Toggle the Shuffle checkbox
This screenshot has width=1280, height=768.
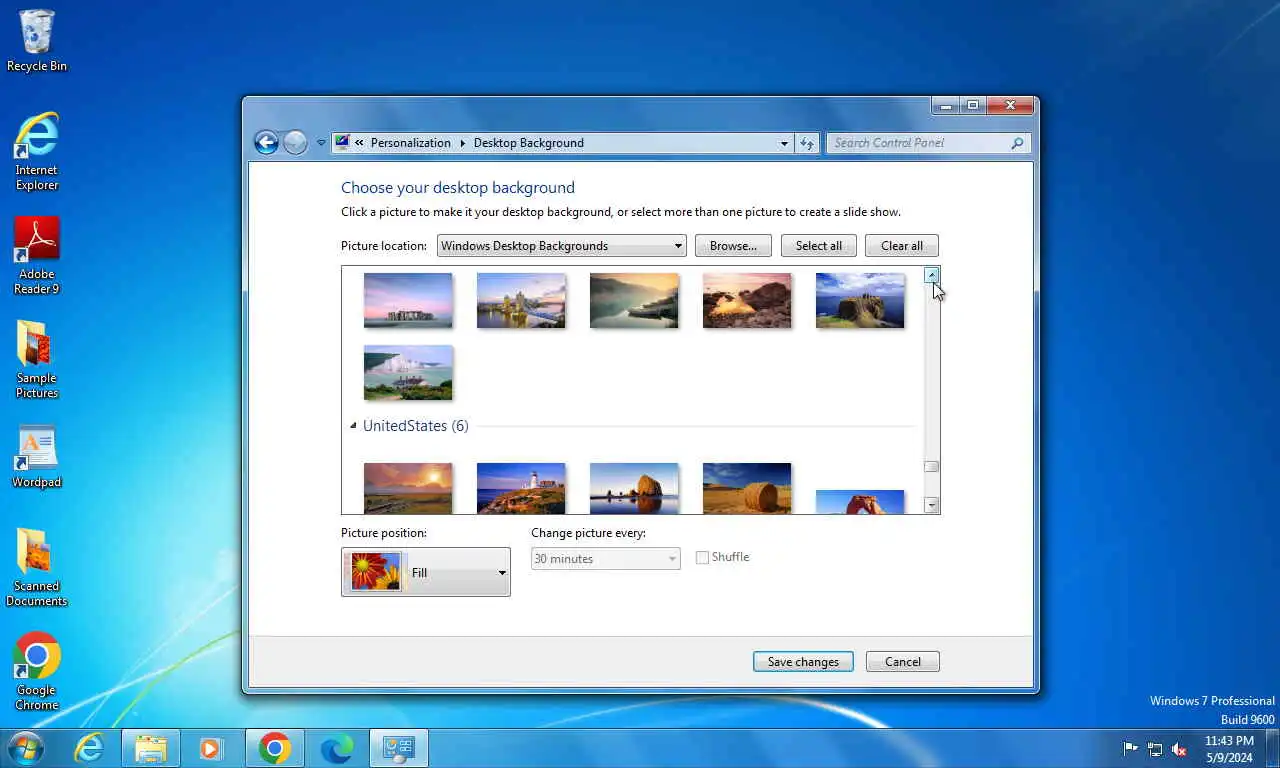click(702, 558)
